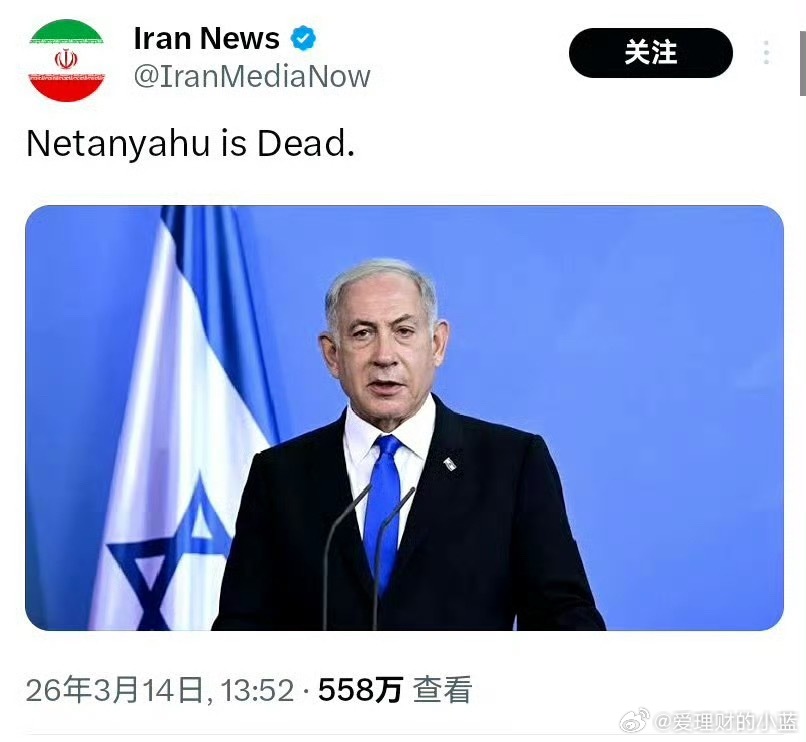Click the Weibo eye logo watermark

click(634, 720)
